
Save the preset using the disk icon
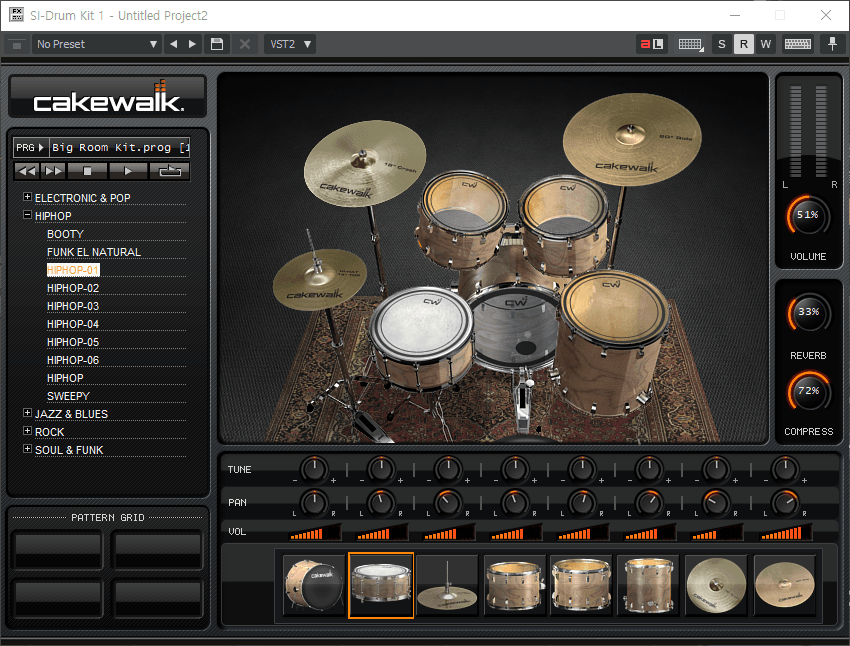(217, 43)
